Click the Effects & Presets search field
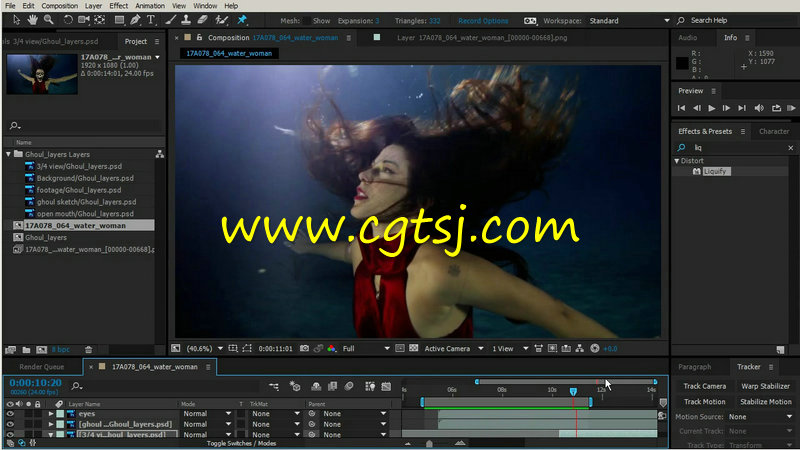The image size is (800, 450). point(735,147)
